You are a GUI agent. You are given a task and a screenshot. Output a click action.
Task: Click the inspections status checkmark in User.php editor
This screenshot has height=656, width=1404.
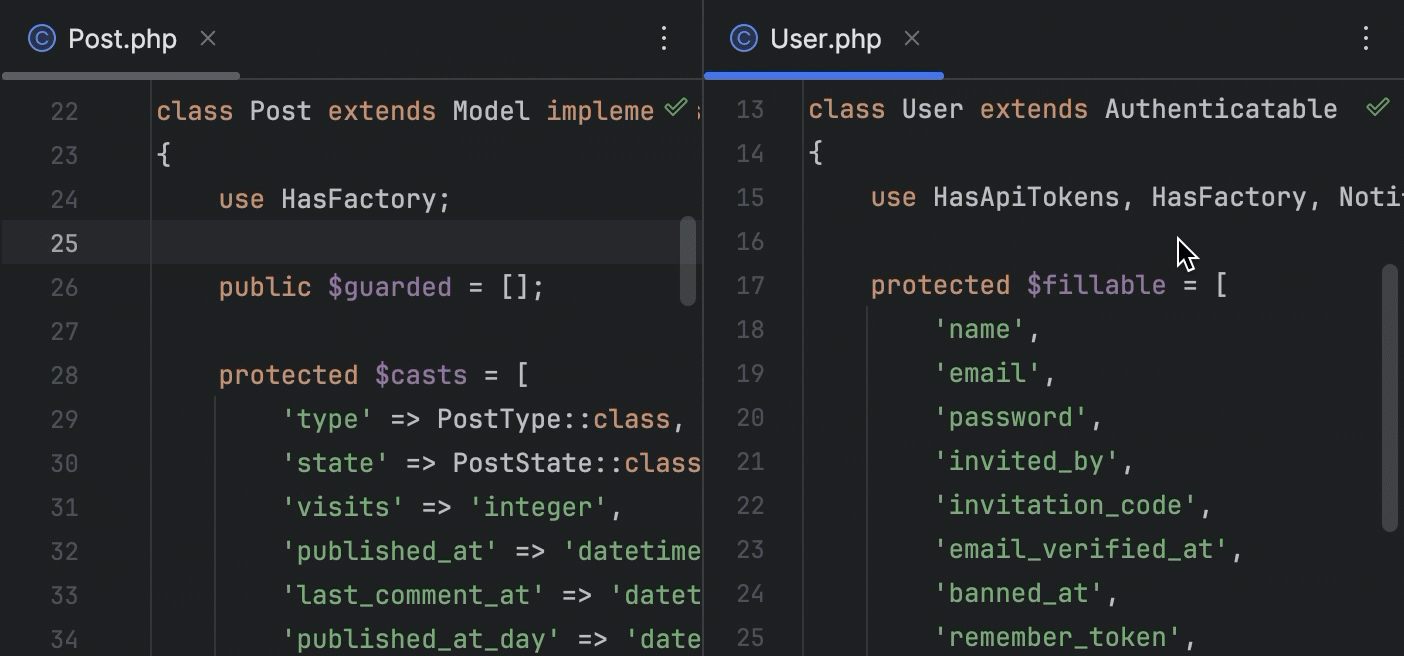coord(1380,105)
